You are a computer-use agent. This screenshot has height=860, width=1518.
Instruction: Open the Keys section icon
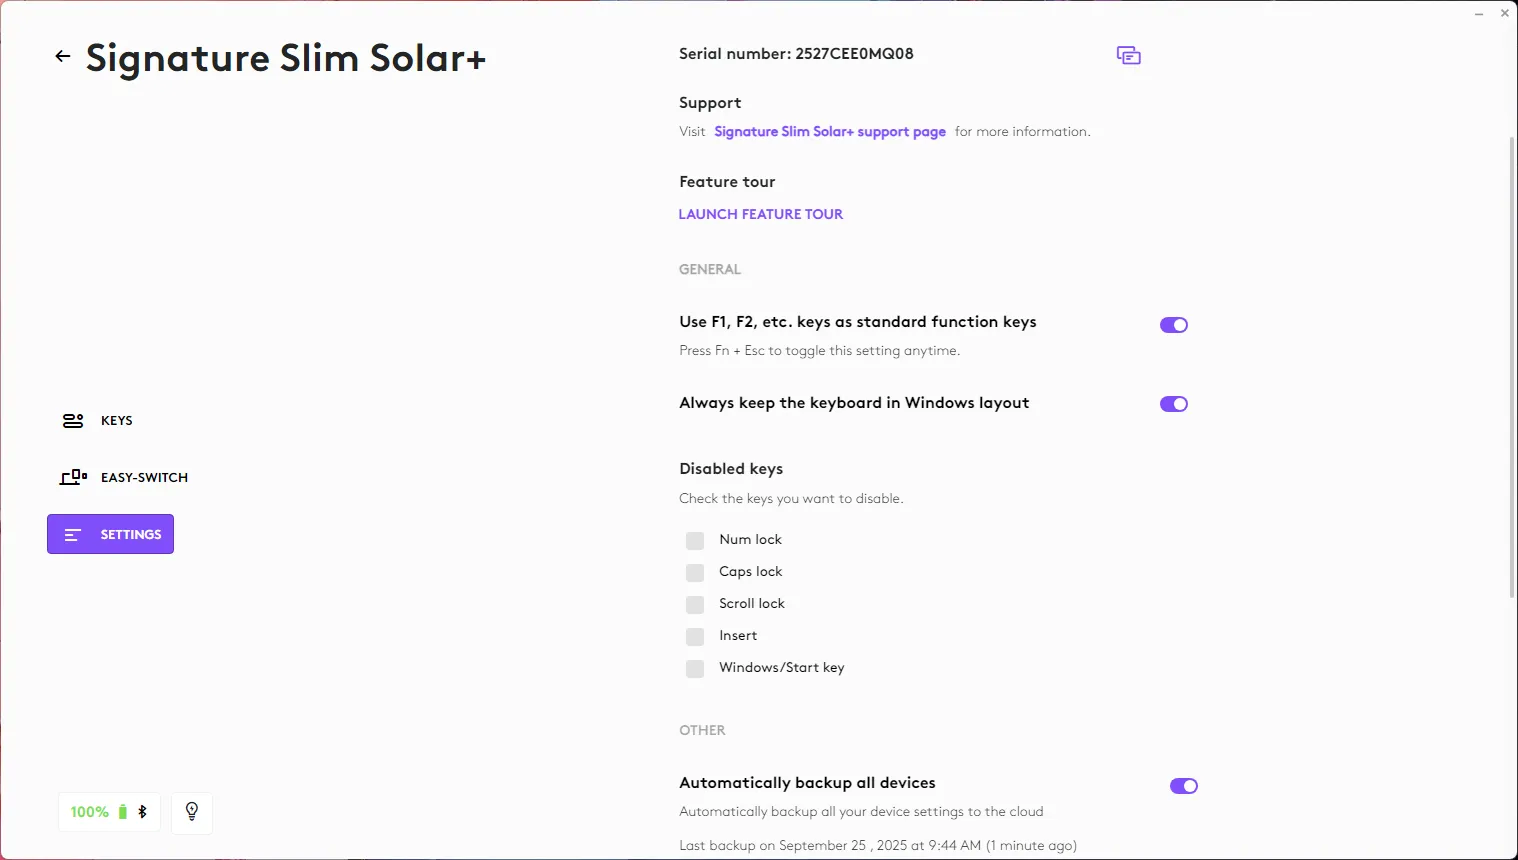coord(73,421)
